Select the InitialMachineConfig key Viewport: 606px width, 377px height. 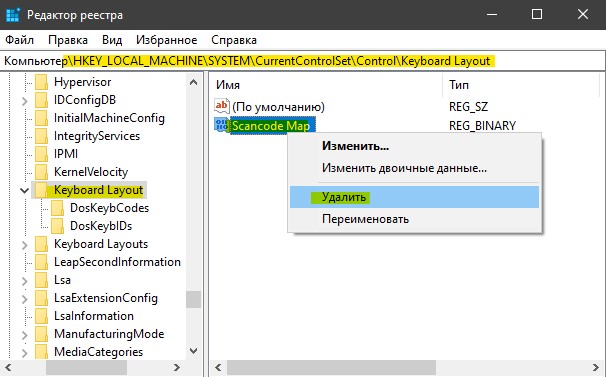point(109,118)
